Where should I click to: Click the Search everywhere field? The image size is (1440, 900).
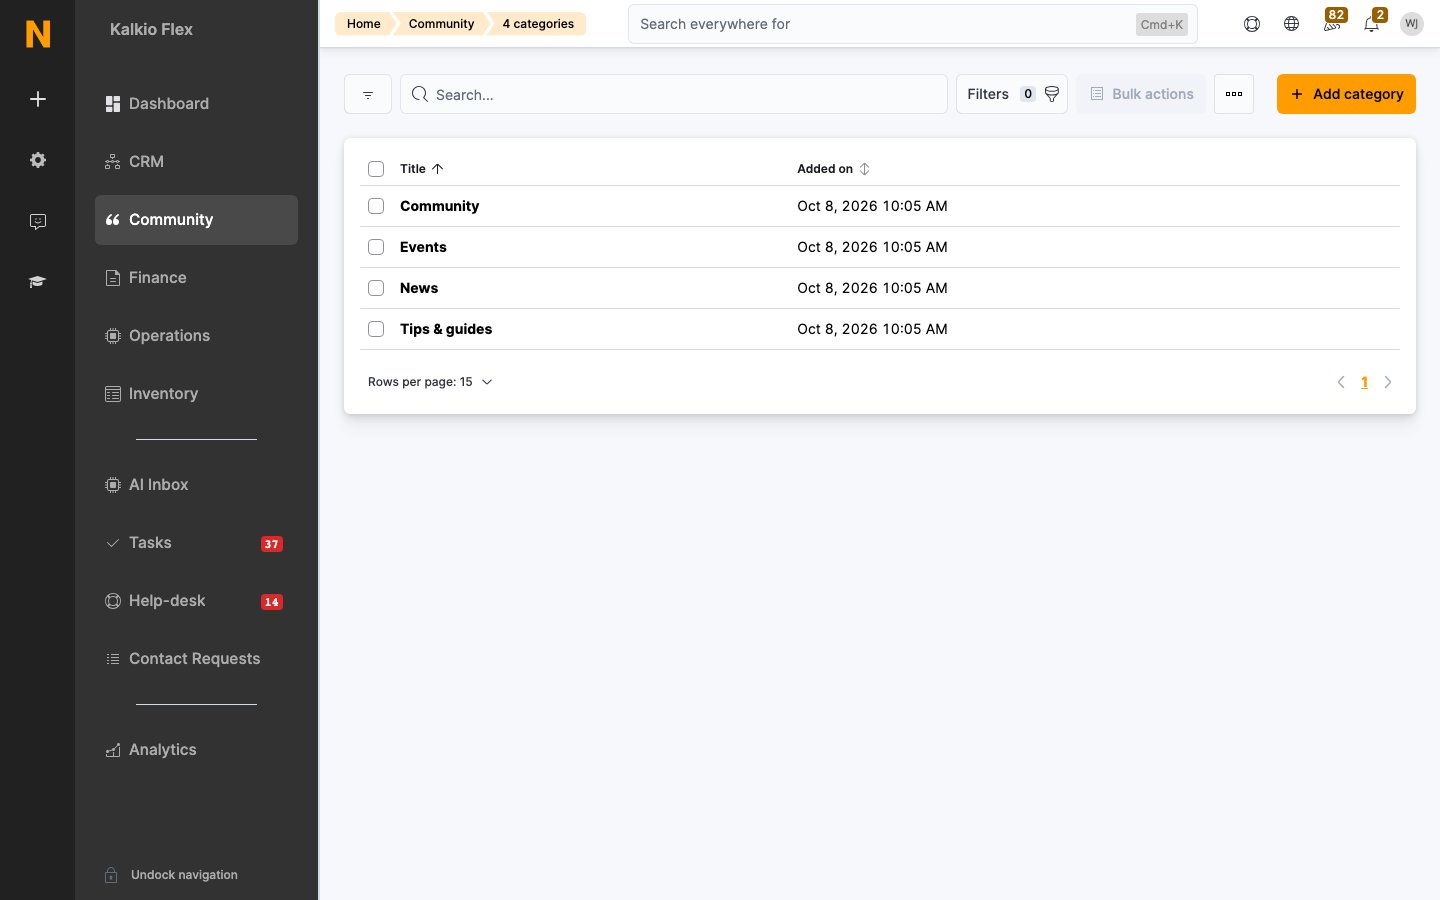click(912, 24)
